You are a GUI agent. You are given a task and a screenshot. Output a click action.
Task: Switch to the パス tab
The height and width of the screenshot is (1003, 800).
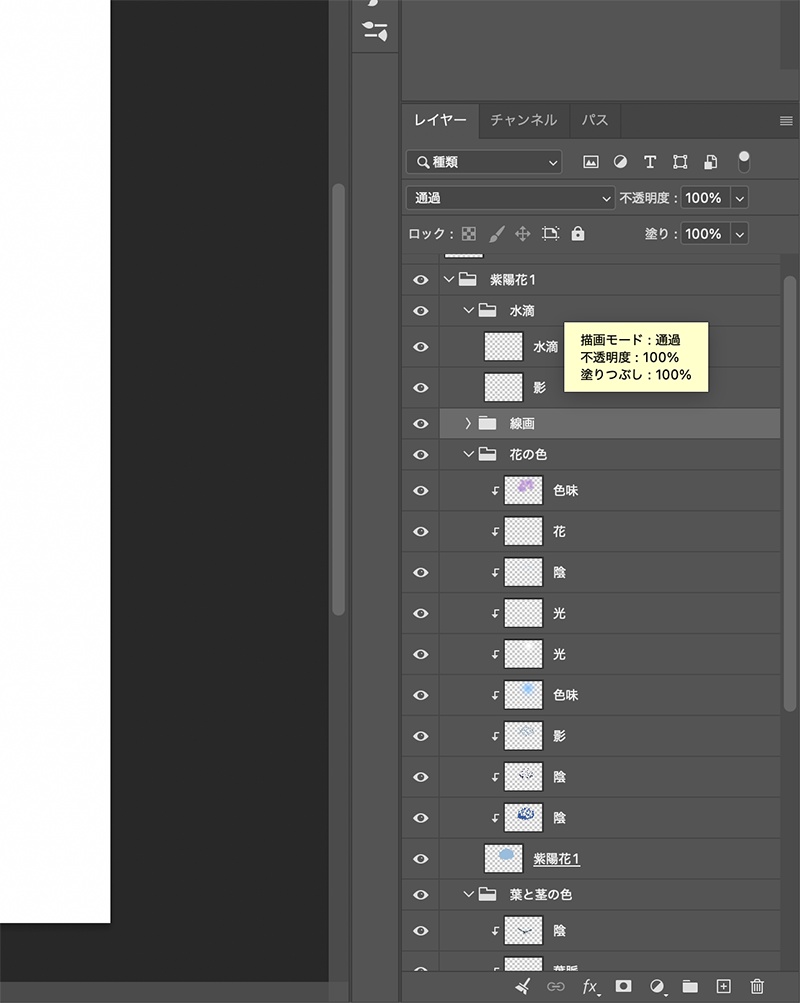pyautogui.click(x=595, y=120)
